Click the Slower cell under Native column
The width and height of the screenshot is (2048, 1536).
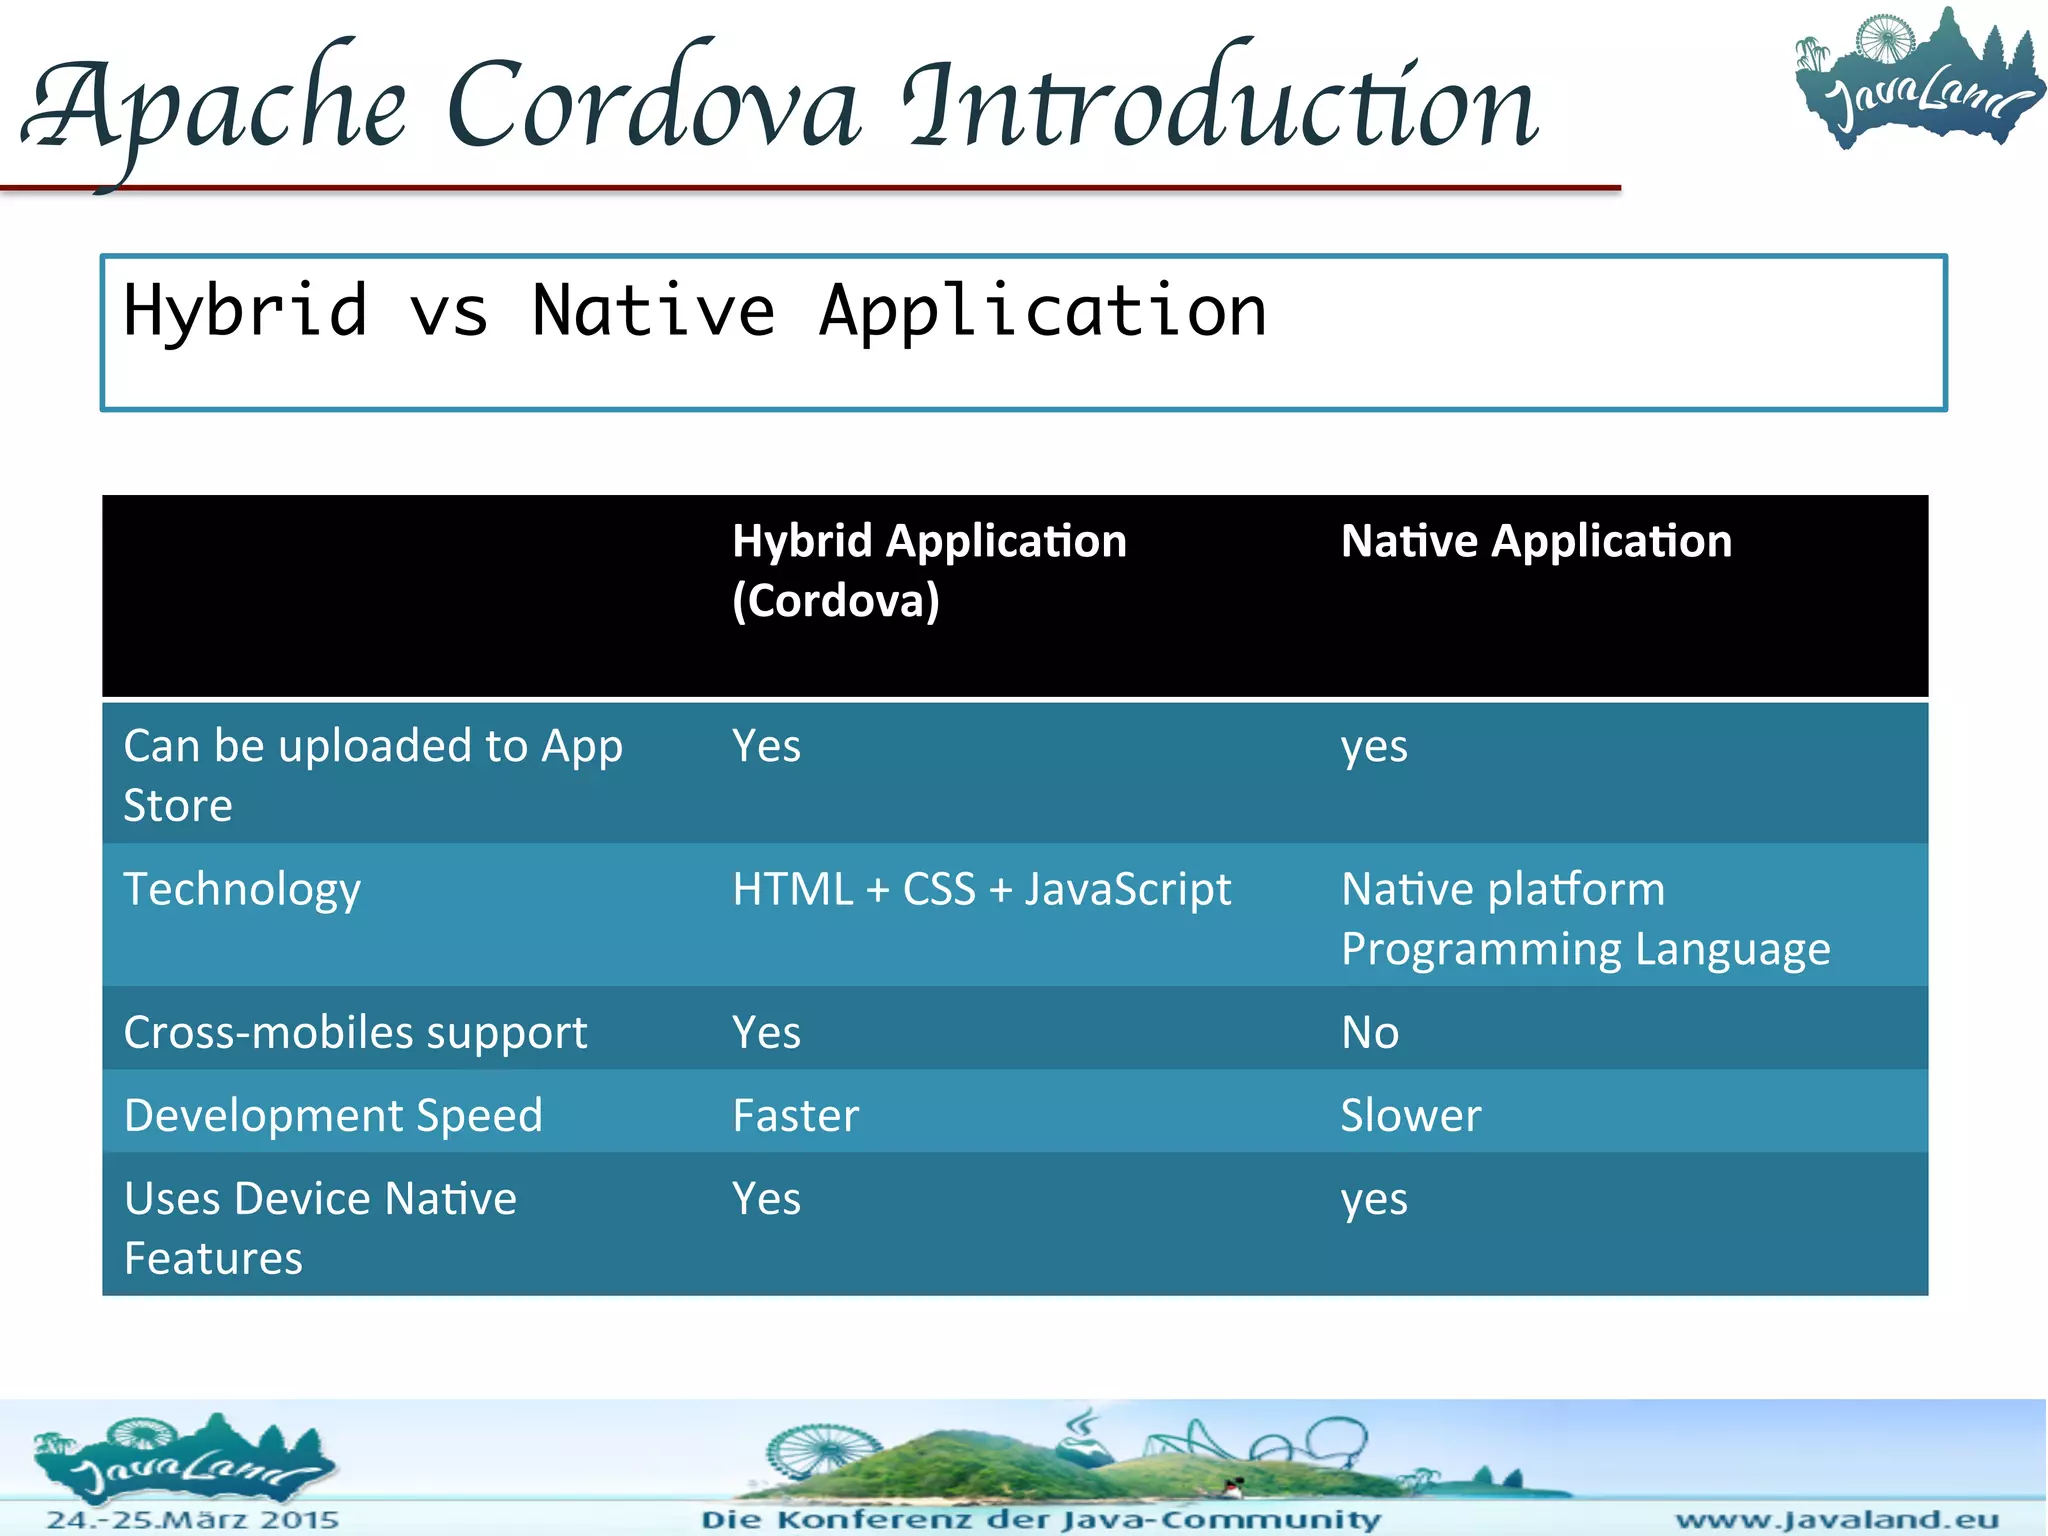click(1410, 1115)
